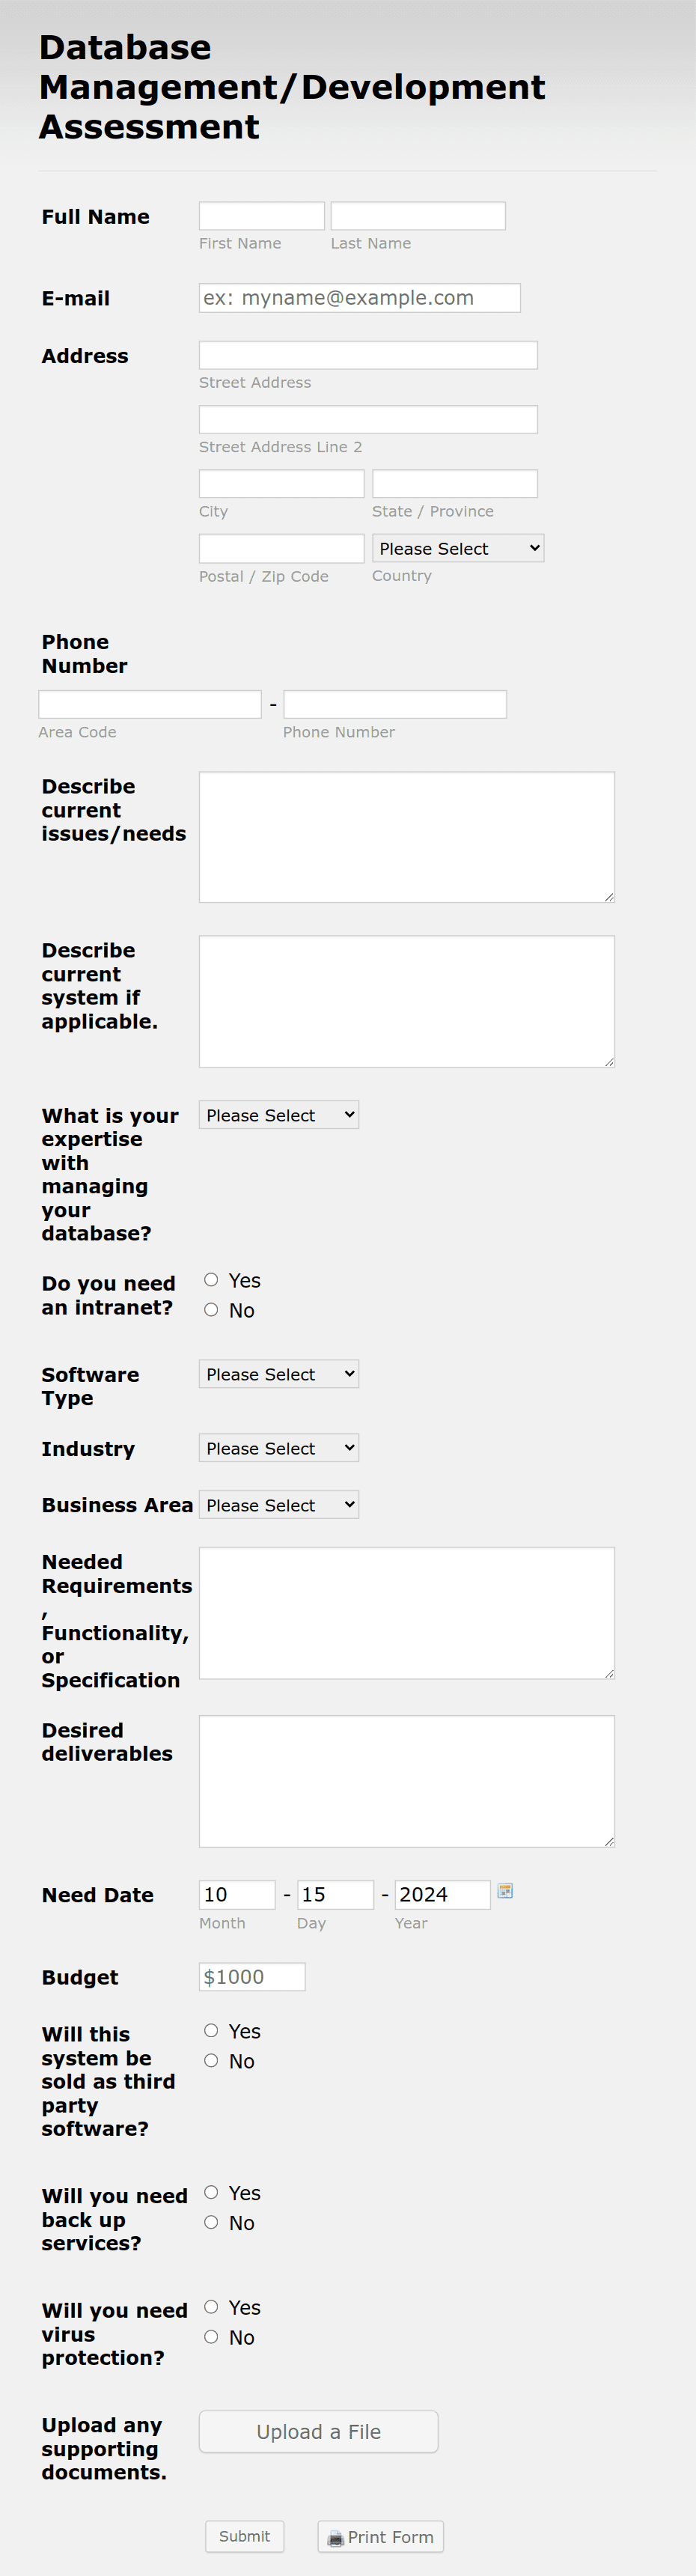Focus the E-mail address field

point(358,297)
